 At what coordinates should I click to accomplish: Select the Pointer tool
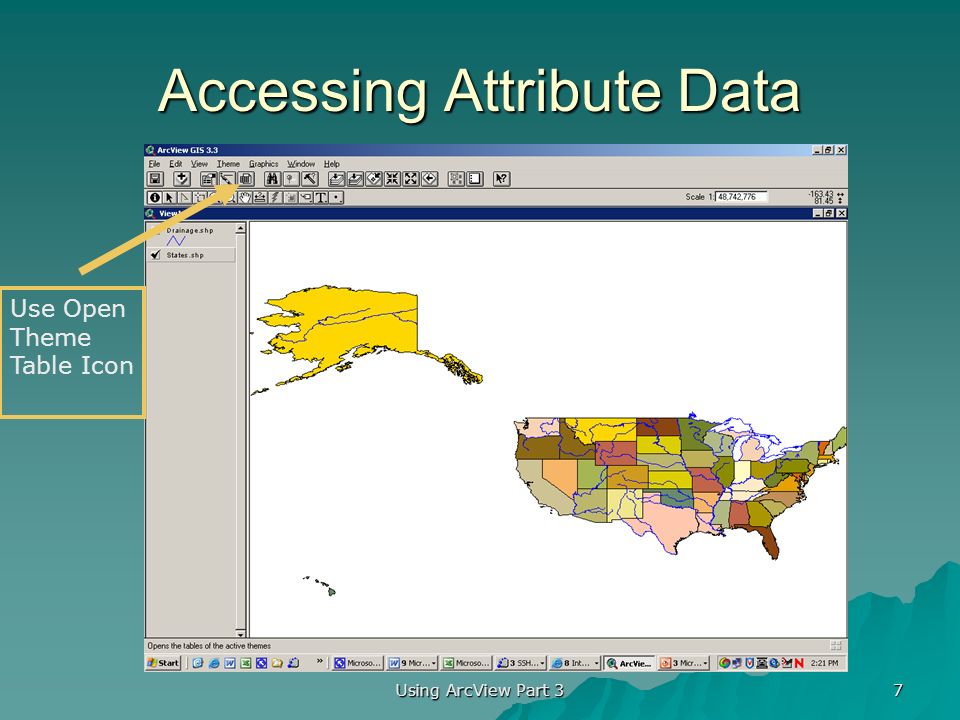[170, 197]
